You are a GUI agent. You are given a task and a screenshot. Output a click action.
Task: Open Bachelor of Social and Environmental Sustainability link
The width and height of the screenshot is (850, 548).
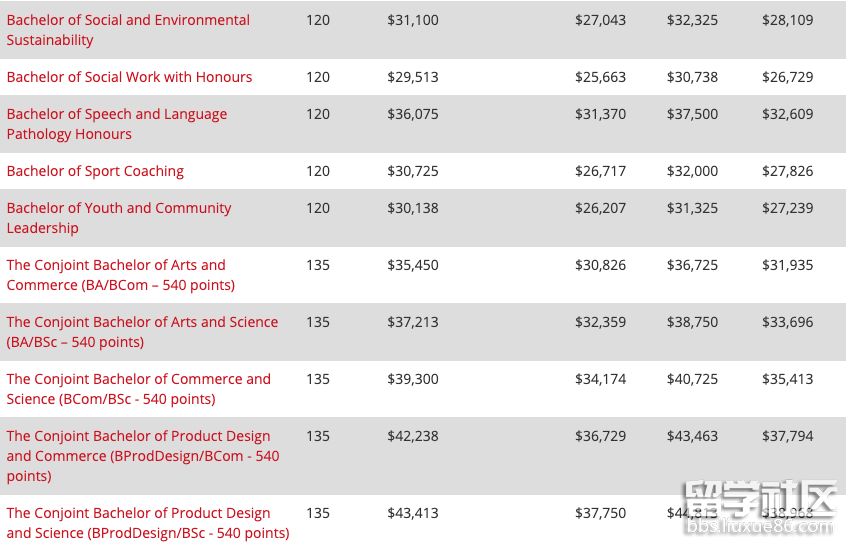pos(128,30)
